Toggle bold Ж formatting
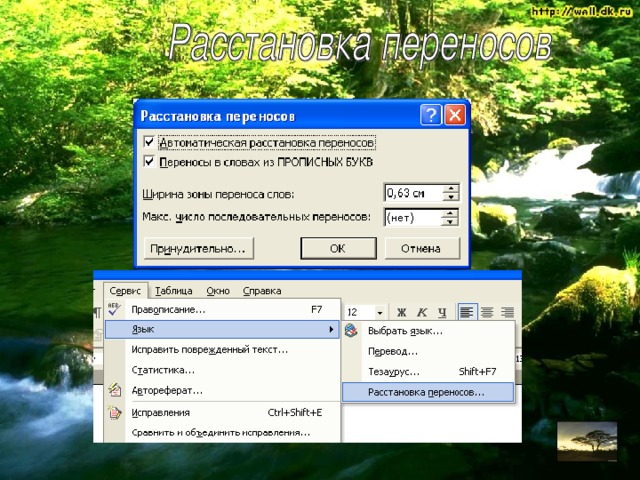640x480 pixels. pyautogui.click(x=402, y=313)
